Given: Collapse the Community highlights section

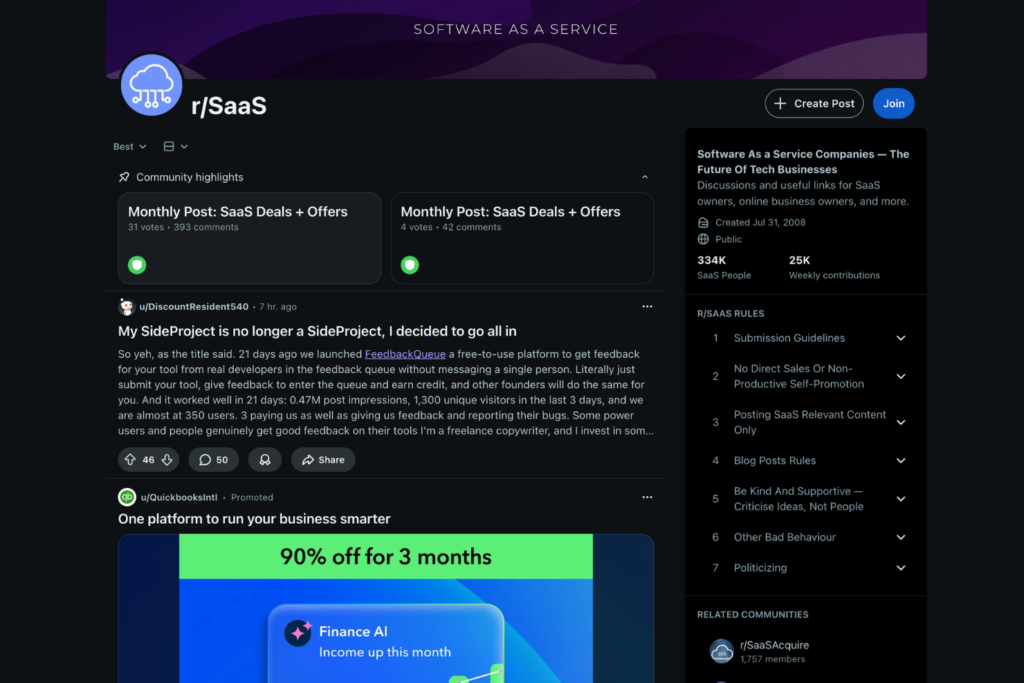Looking at the screenshot, I should click(x=645, y=176).
